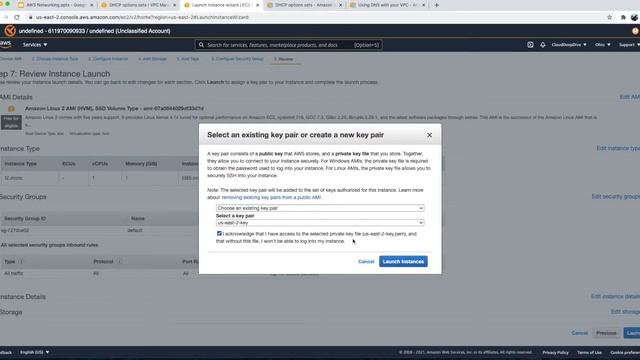Click the Edit instance details link
Image resolution: width=640 pixels, height=360 pixels.
point(615,296)
